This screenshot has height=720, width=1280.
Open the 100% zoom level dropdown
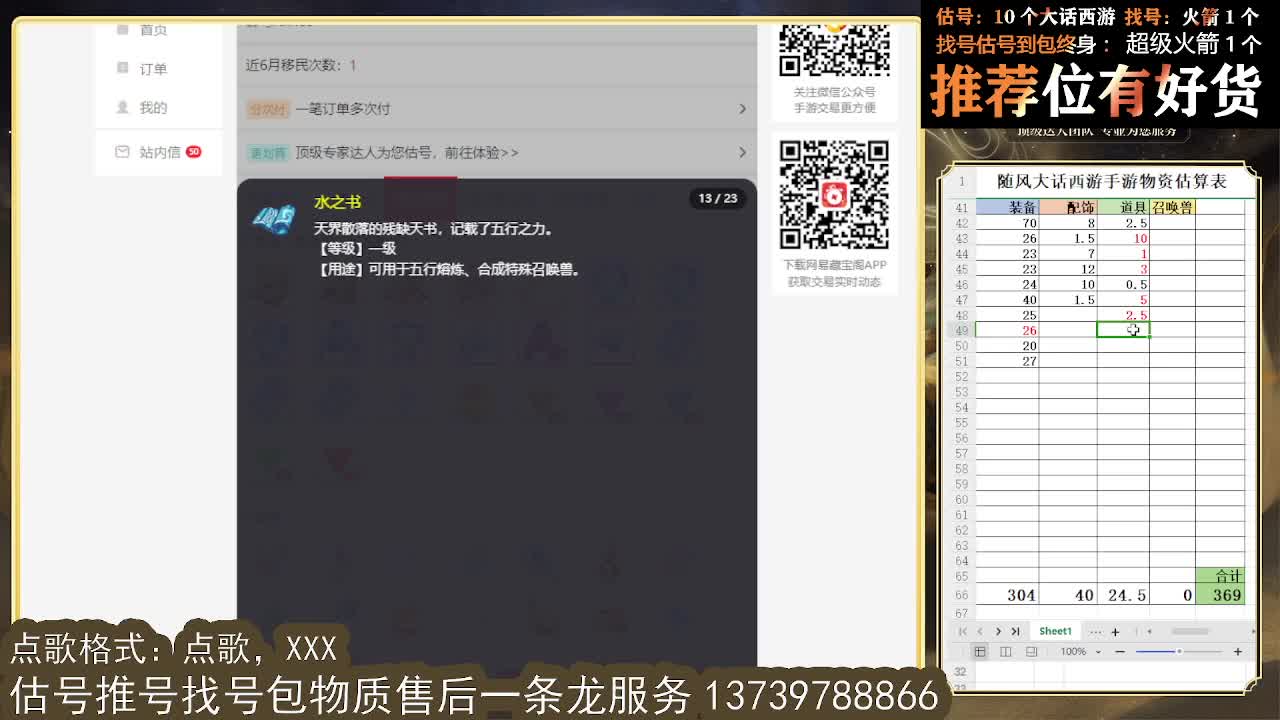(1076, 651)
